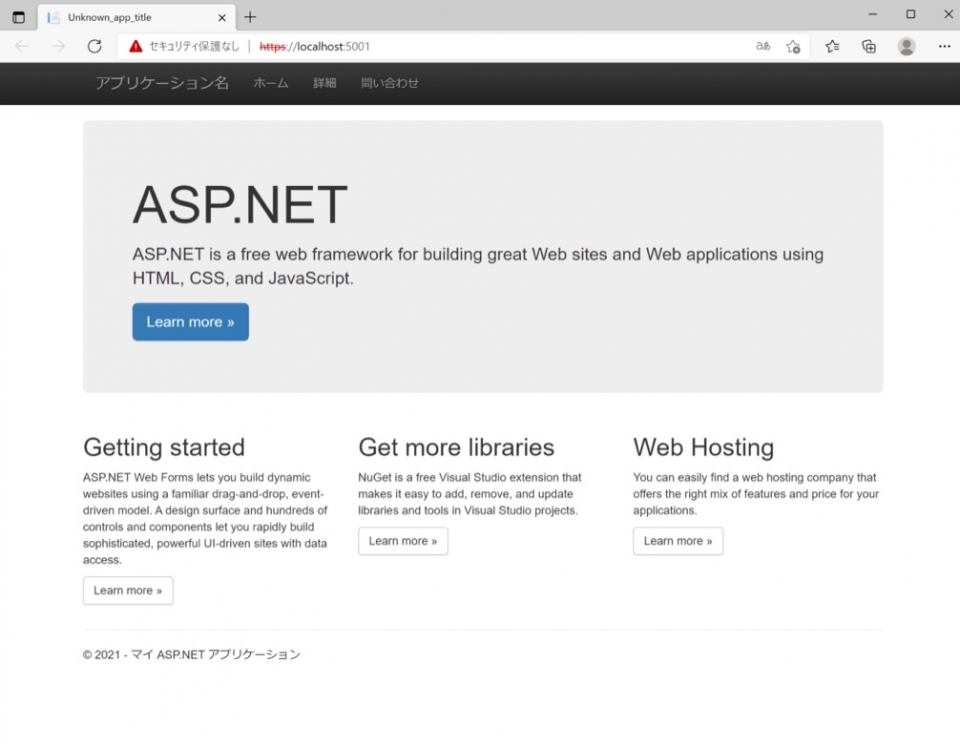This screenshot has width=960, height=745.
Task: Open Collections in the browser toolbar
Action: [x=869, y=46]
